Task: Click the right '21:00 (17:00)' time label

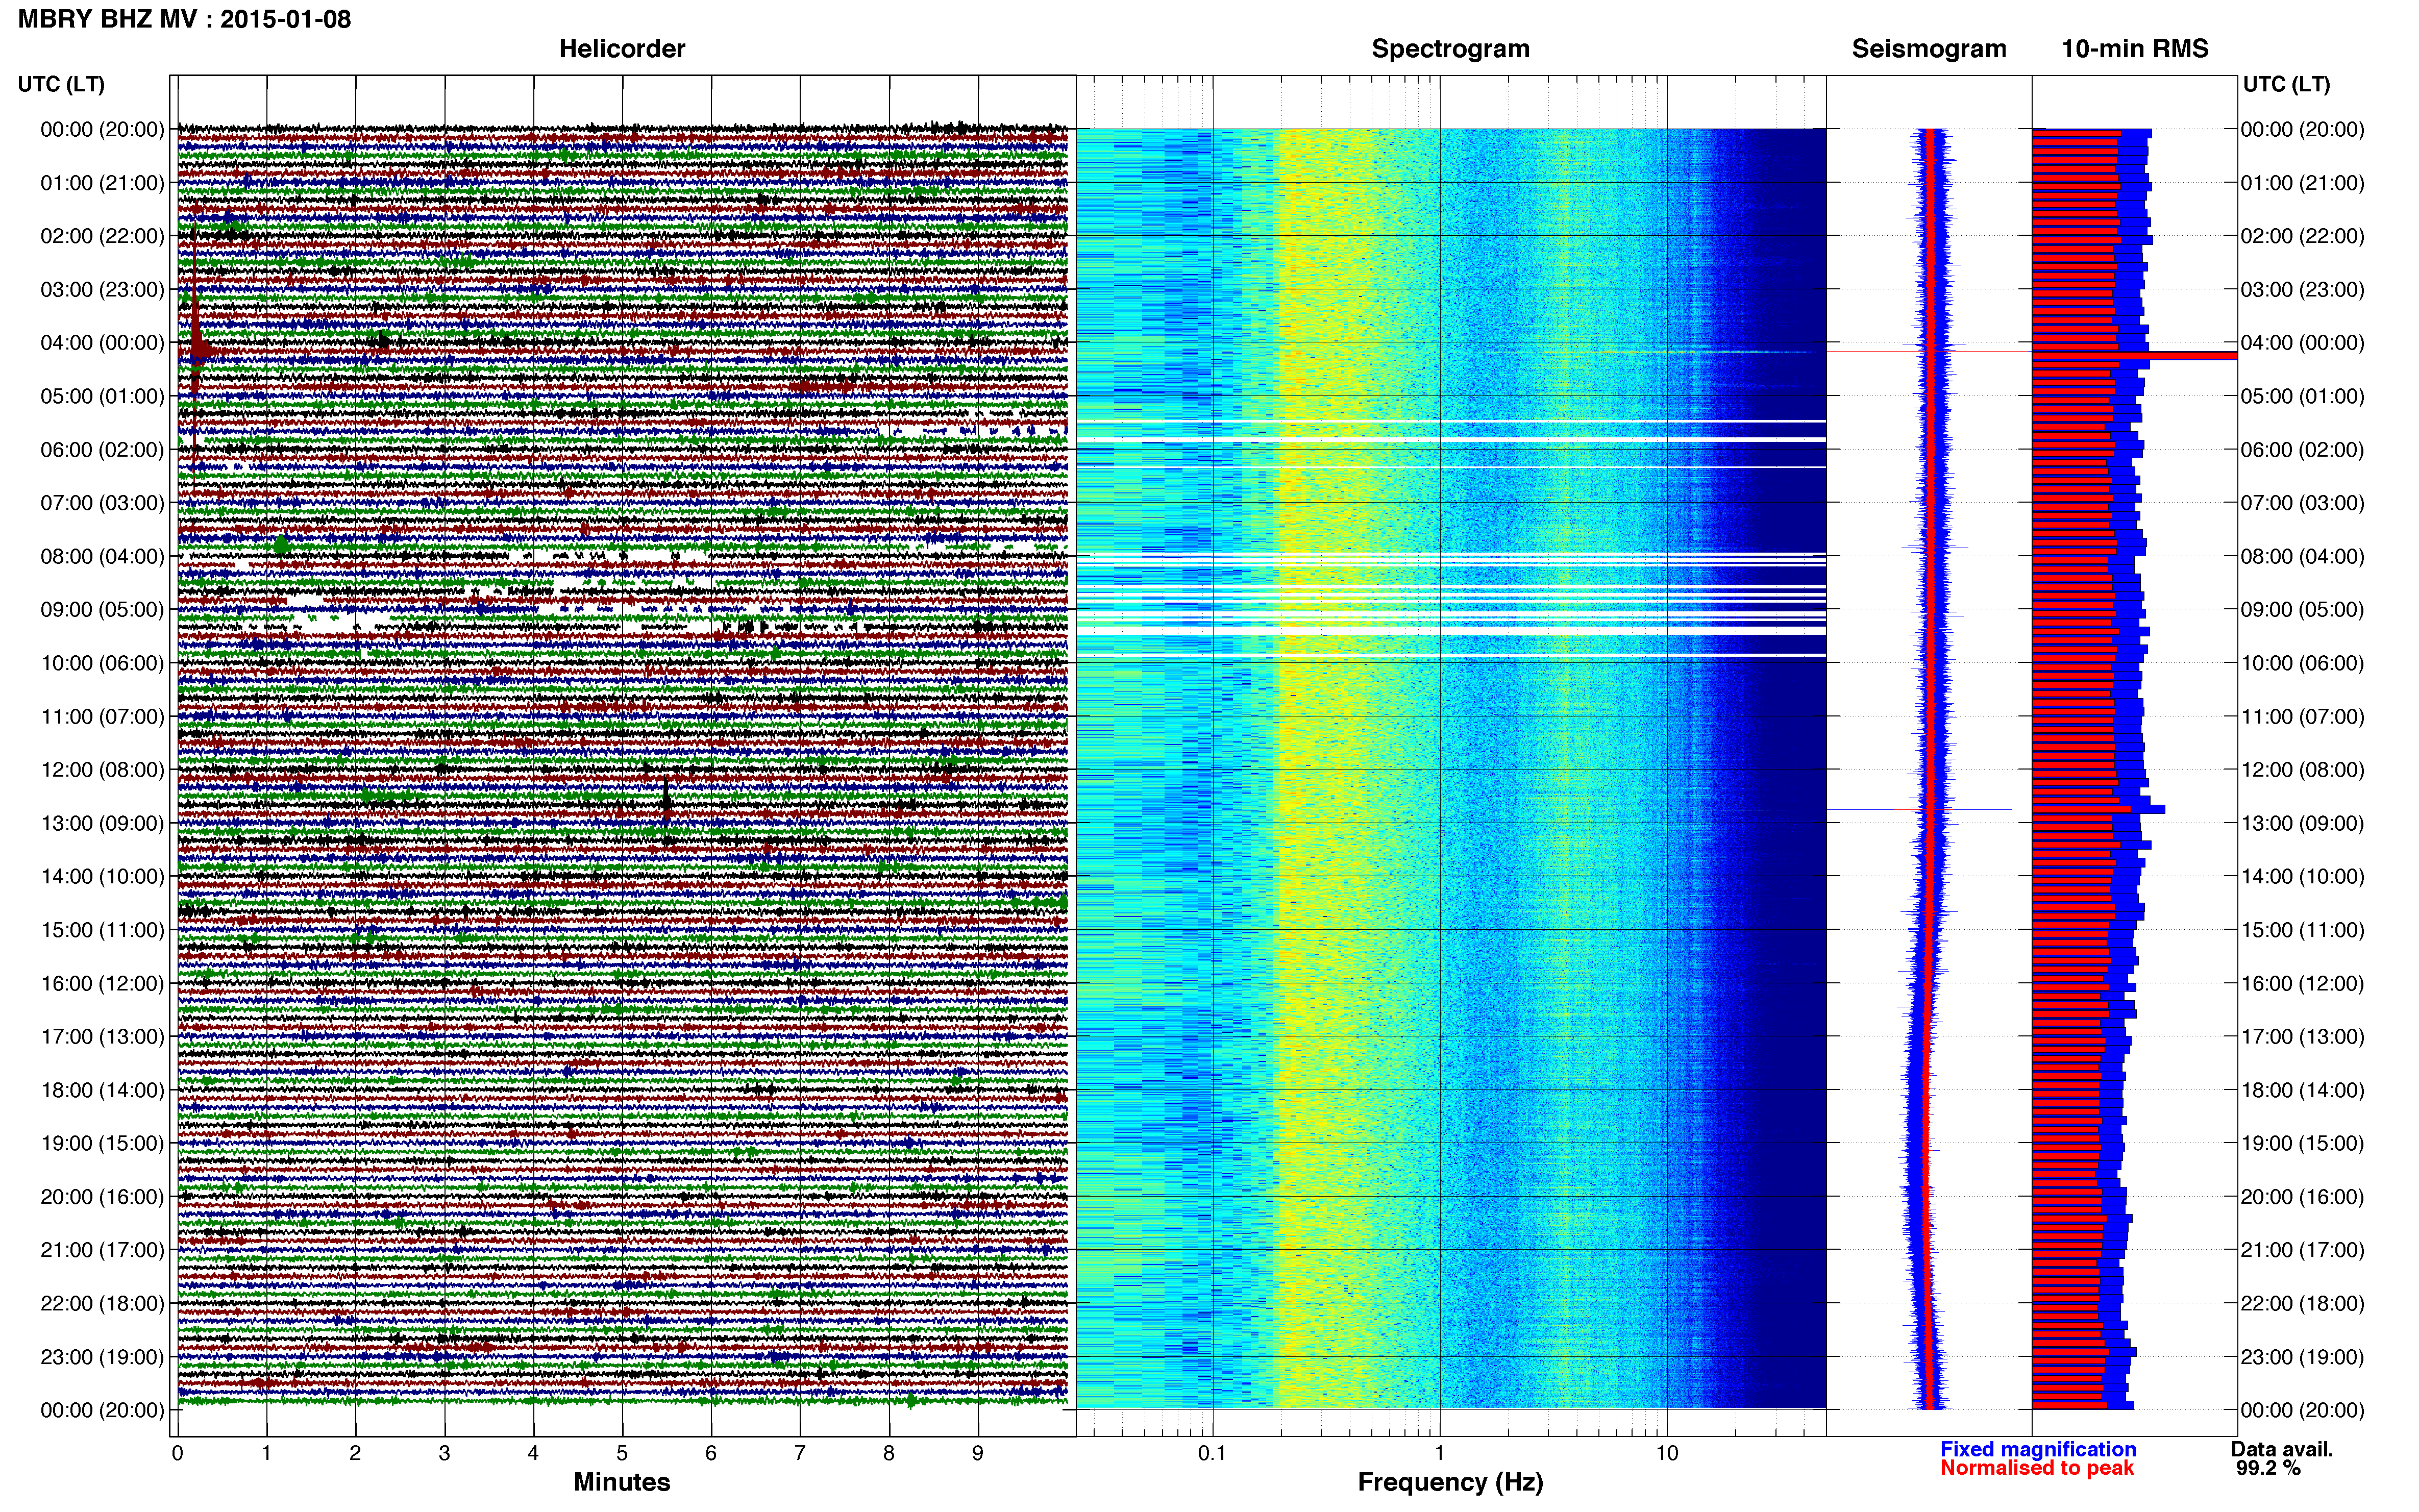Action: point(2303,1250)
